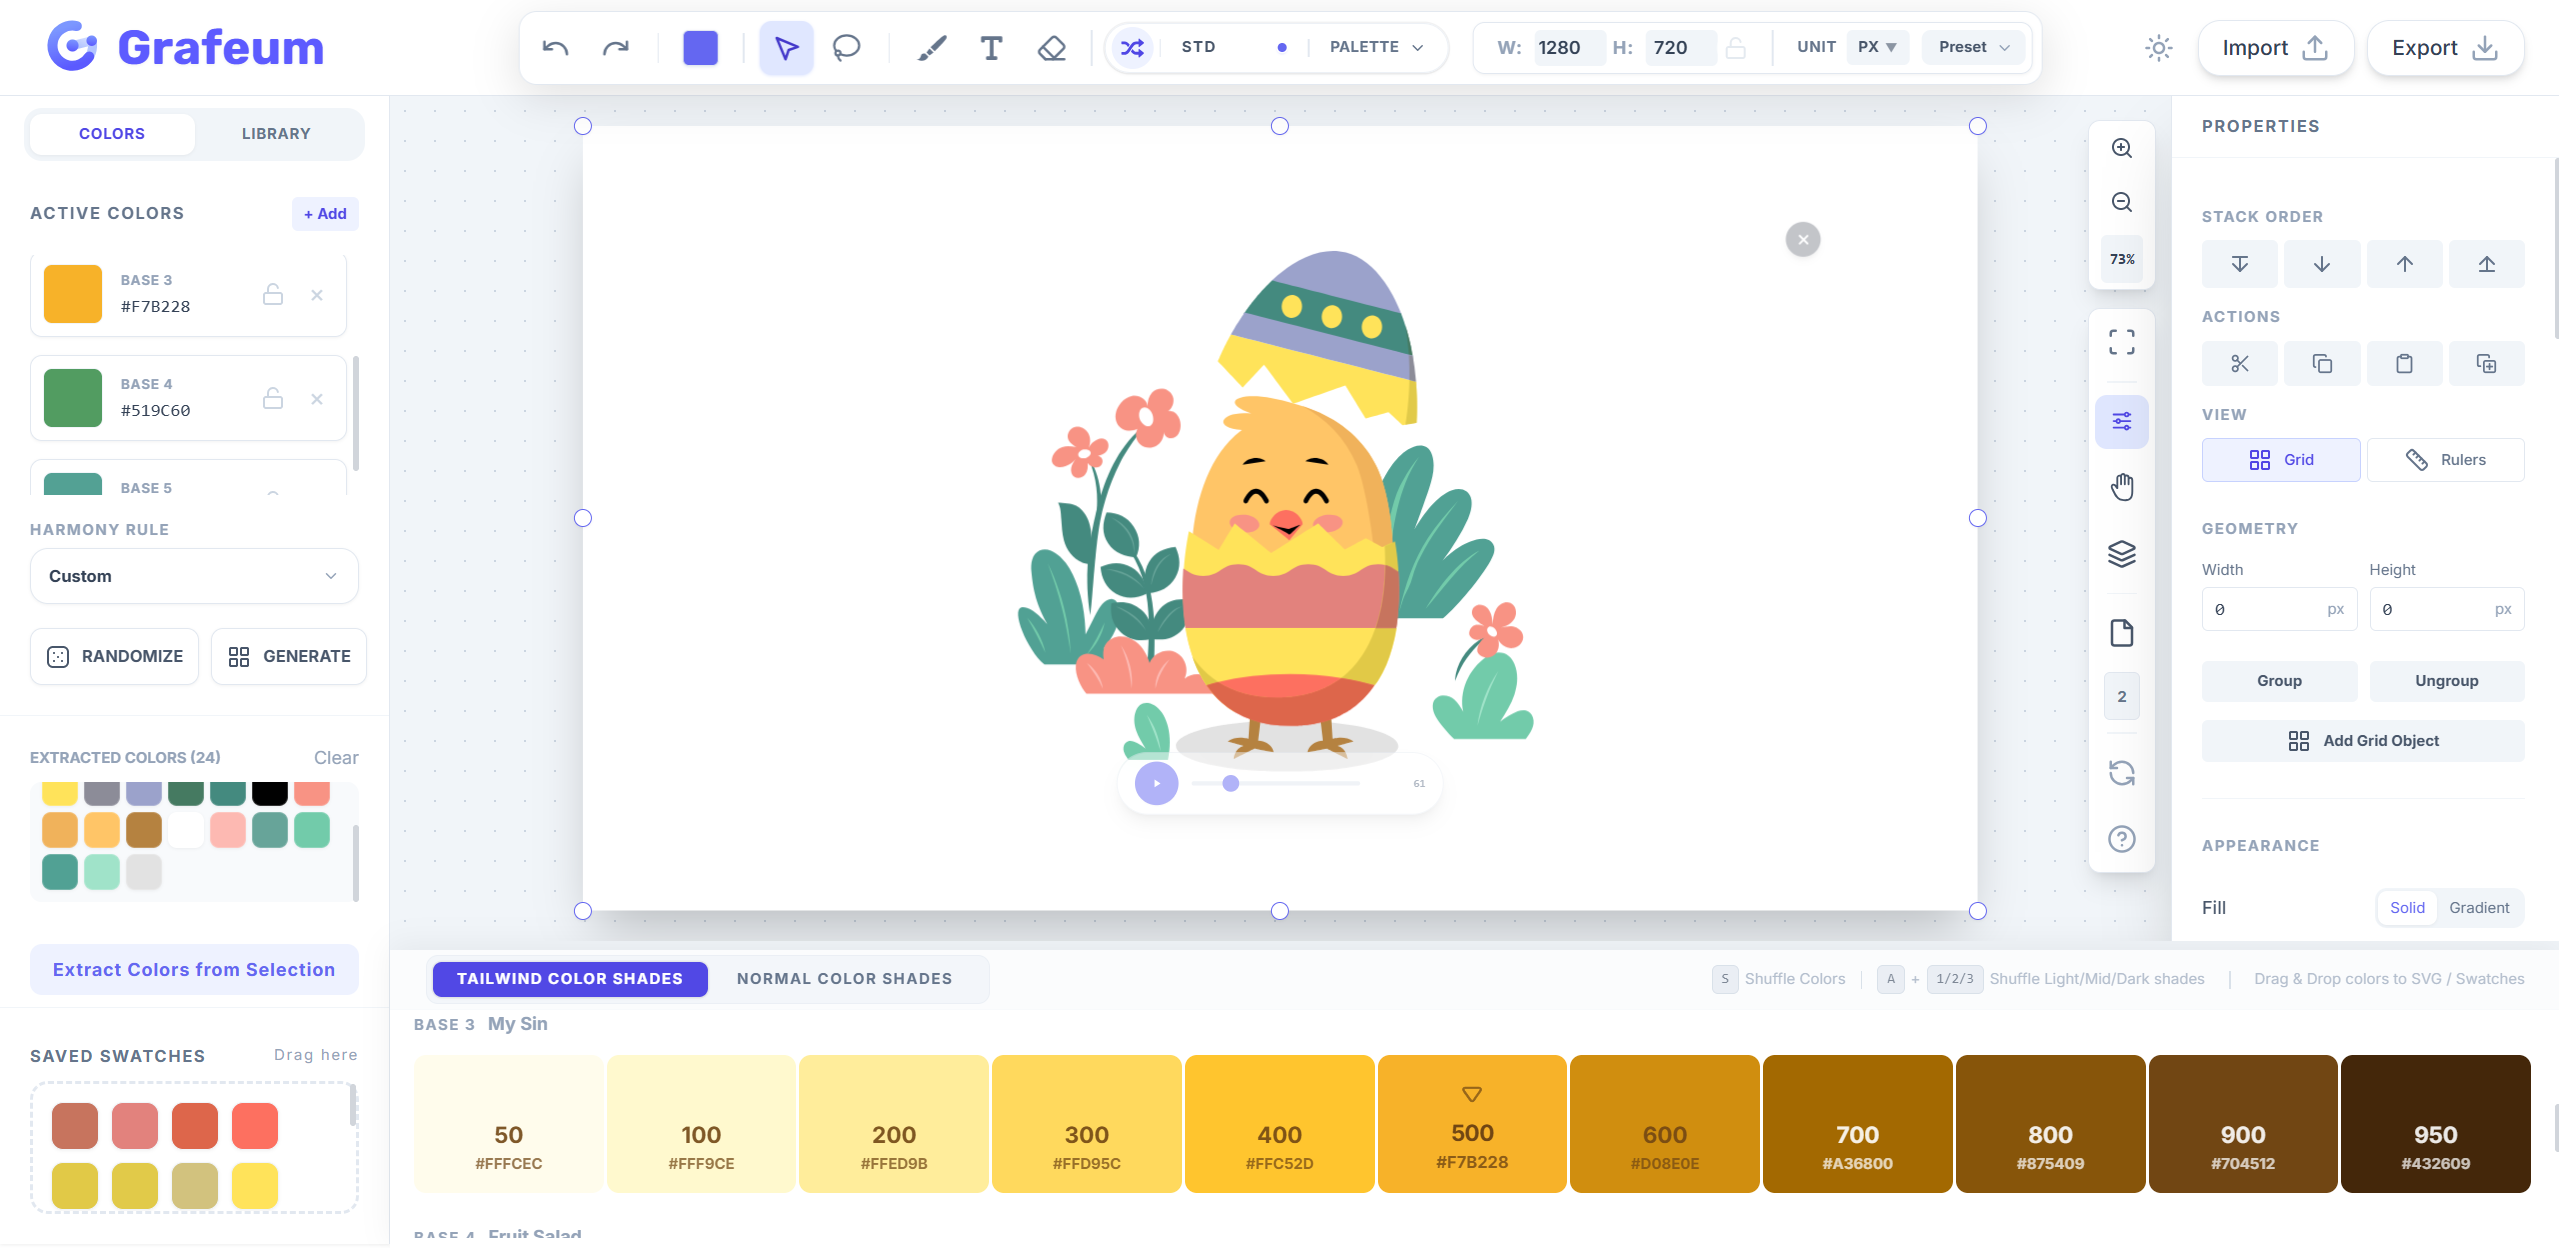Switch fill to Gradient mode
The width and height of the screenshot is (2559, 1248).
pos(2478,907)
